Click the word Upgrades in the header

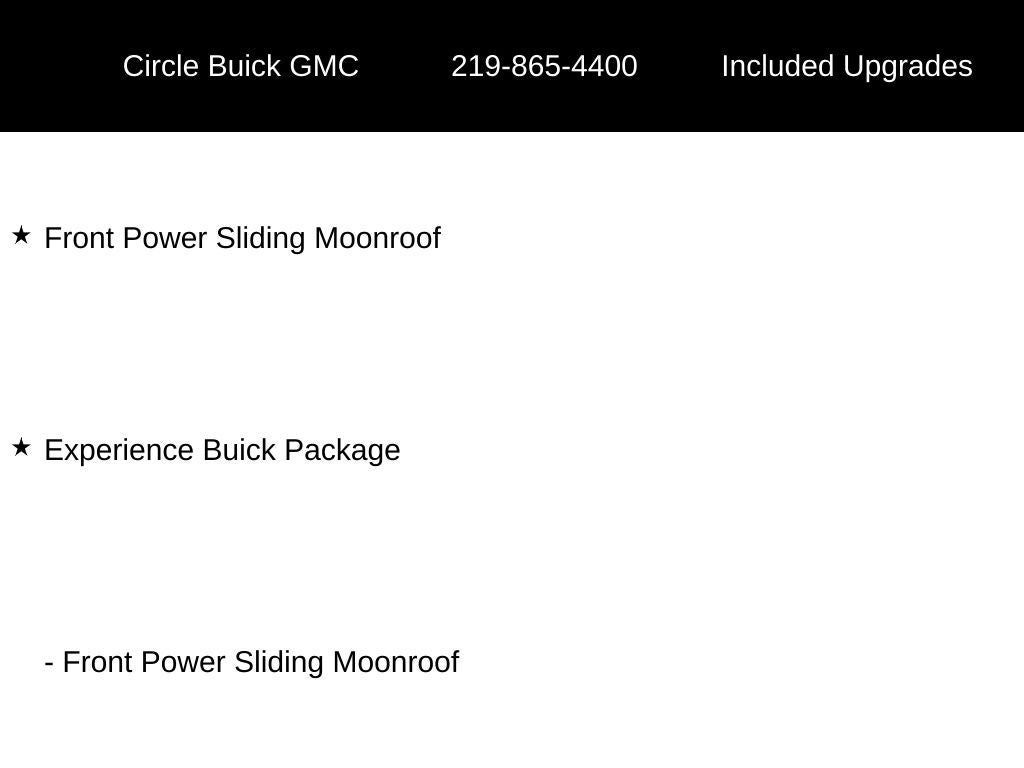(908, 67)
